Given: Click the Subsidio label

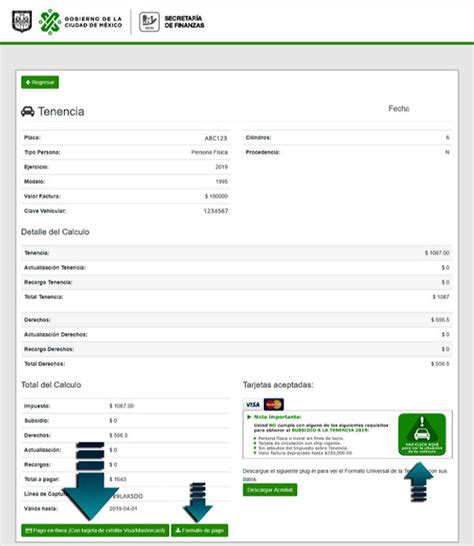Looking at the screenshot, I should pyautogui.click(x=36, y=421).
